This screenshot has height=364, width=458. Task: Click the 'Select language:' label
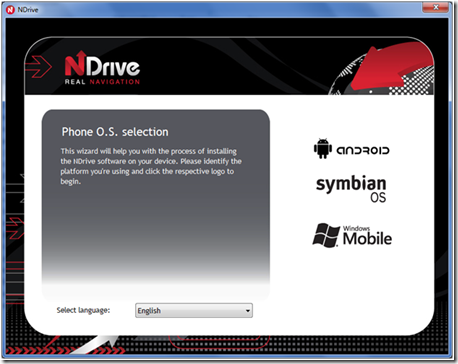pos(83,310)
